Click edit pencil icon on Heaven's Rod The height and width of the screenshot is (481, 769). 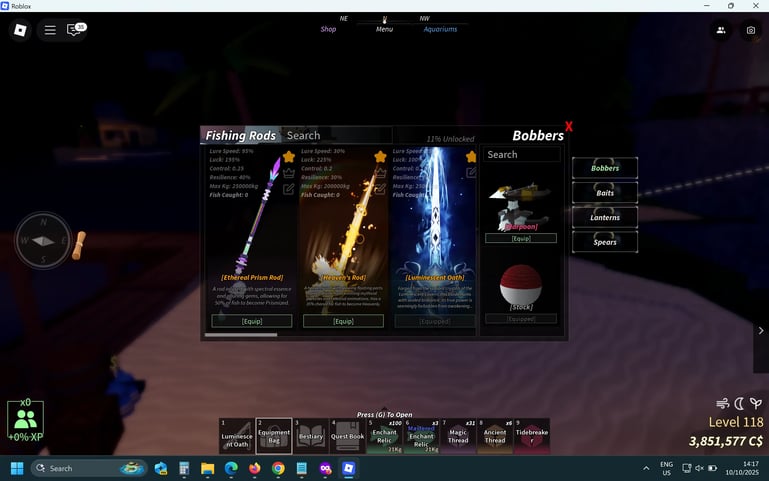380,188
